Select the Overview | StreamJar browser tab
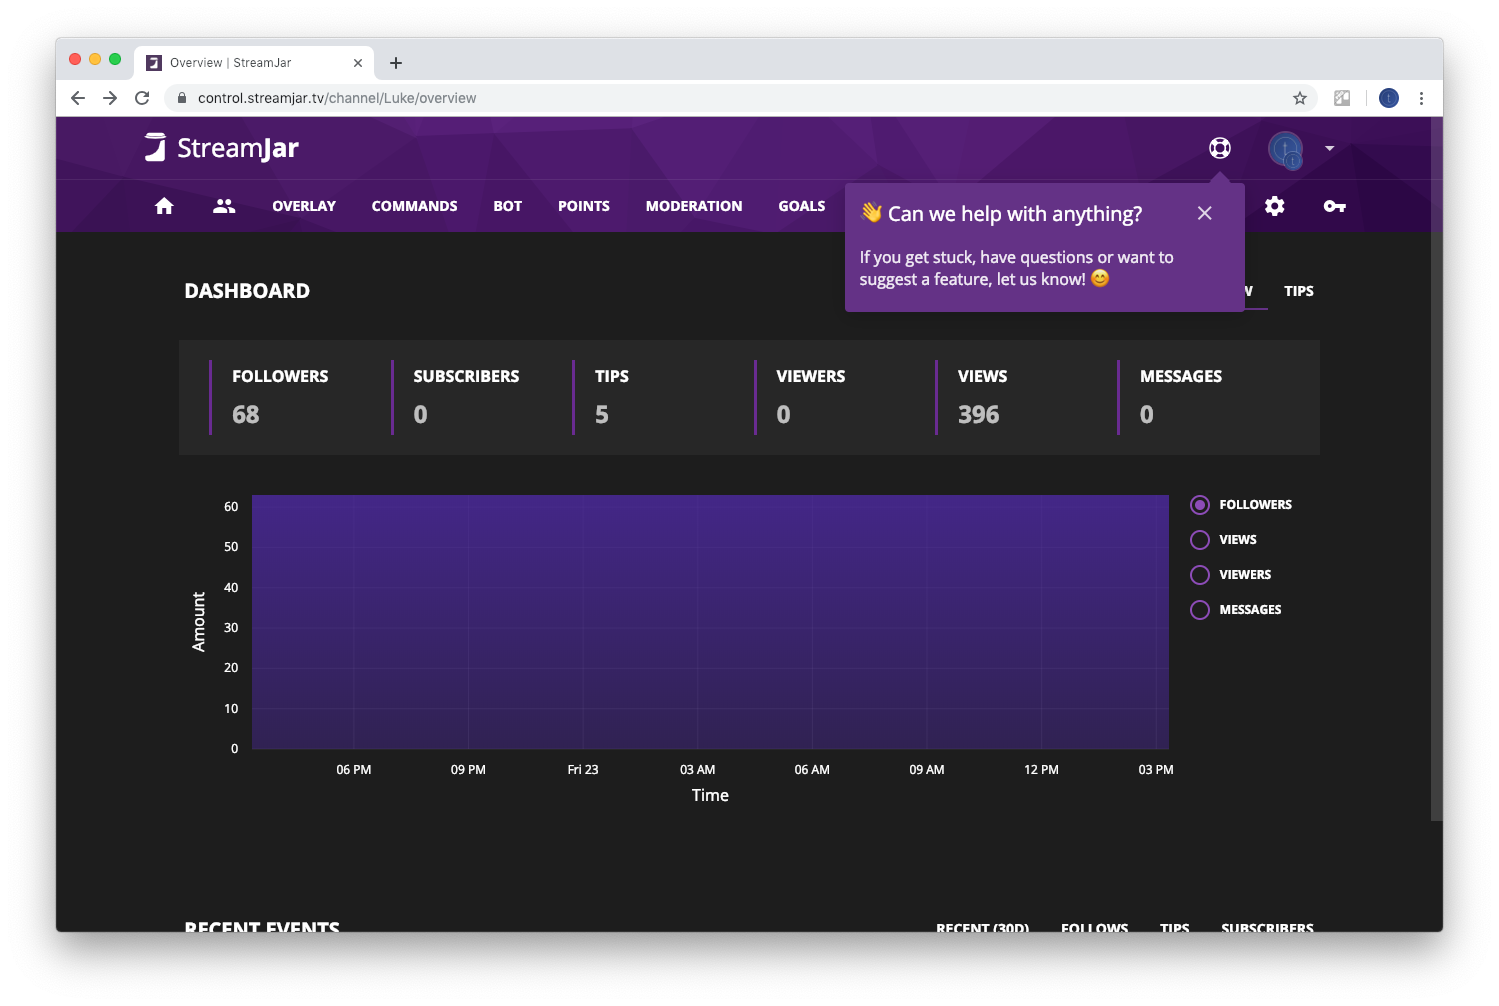The height and width of the screenshot is (1006, 1499). click(254, 63)
